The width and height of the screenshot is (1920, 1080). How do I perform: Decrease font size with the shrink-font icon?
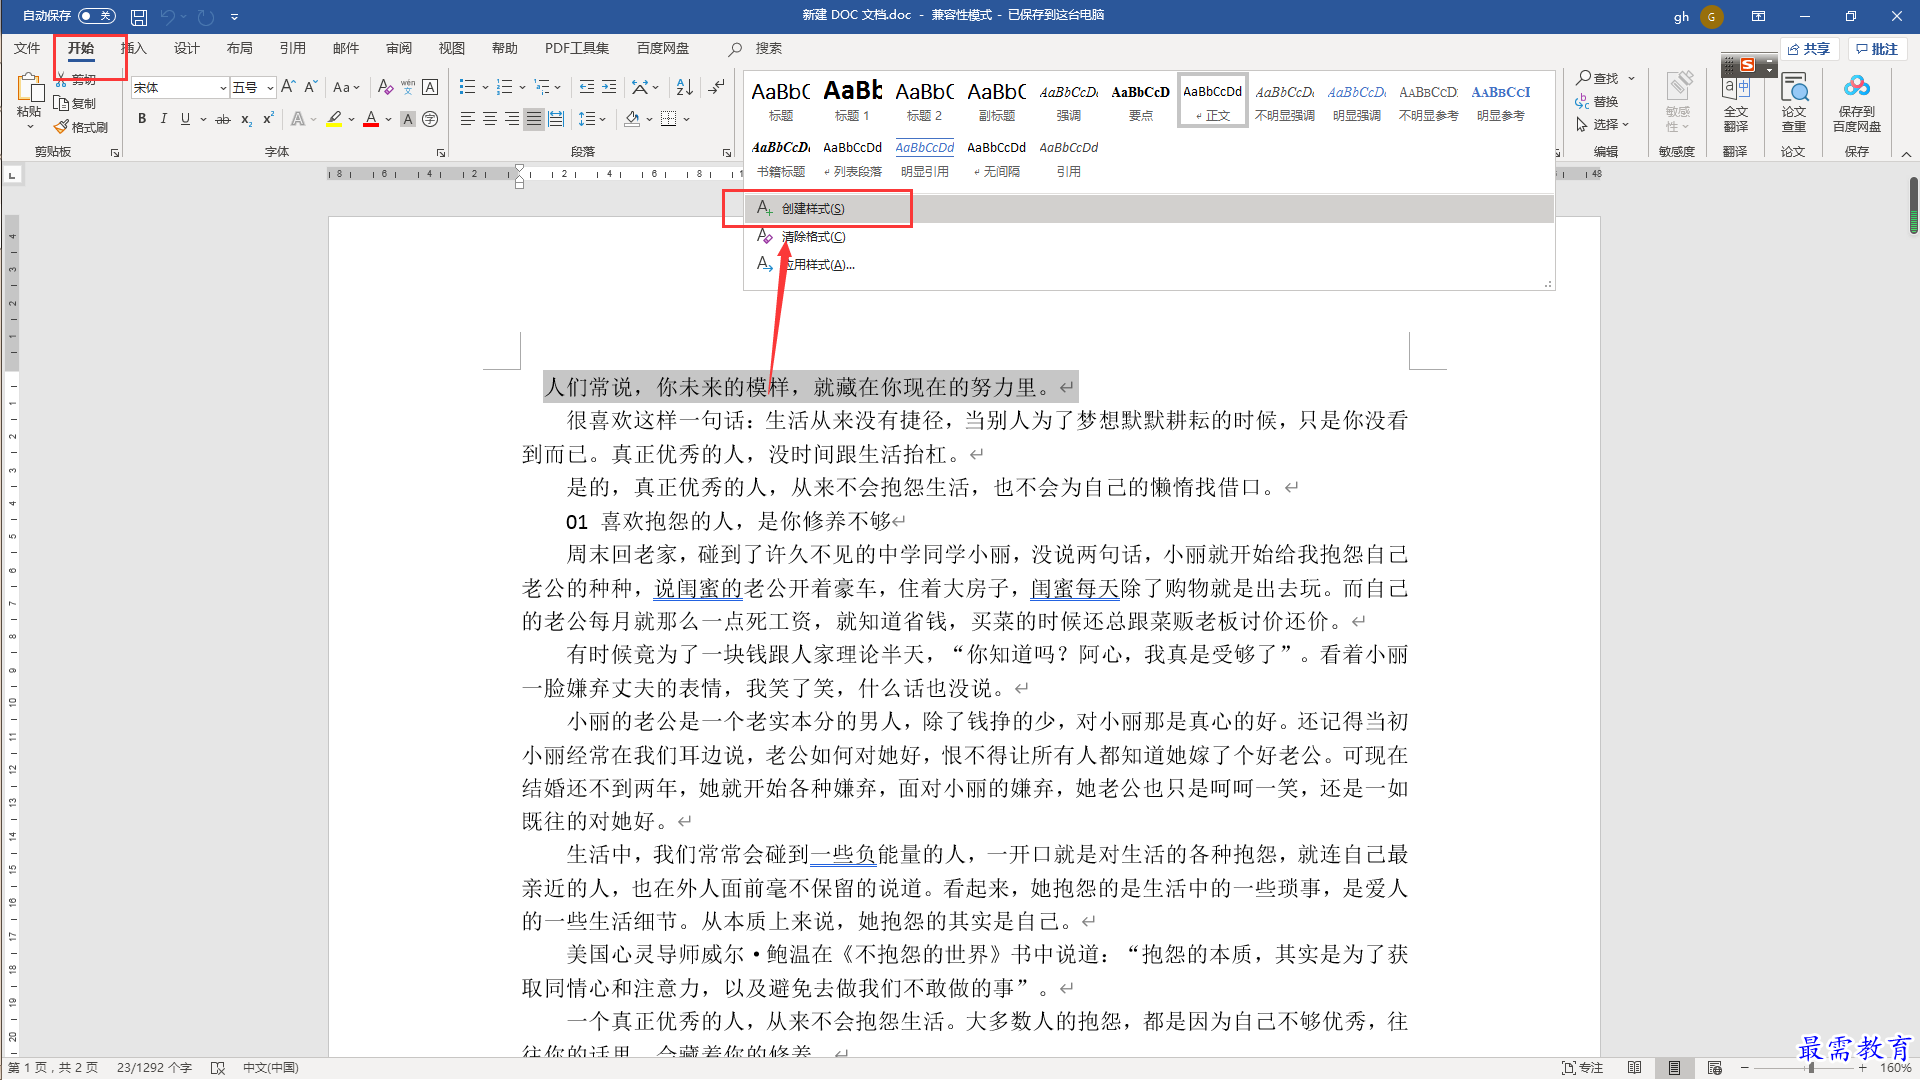pos(310,87)
